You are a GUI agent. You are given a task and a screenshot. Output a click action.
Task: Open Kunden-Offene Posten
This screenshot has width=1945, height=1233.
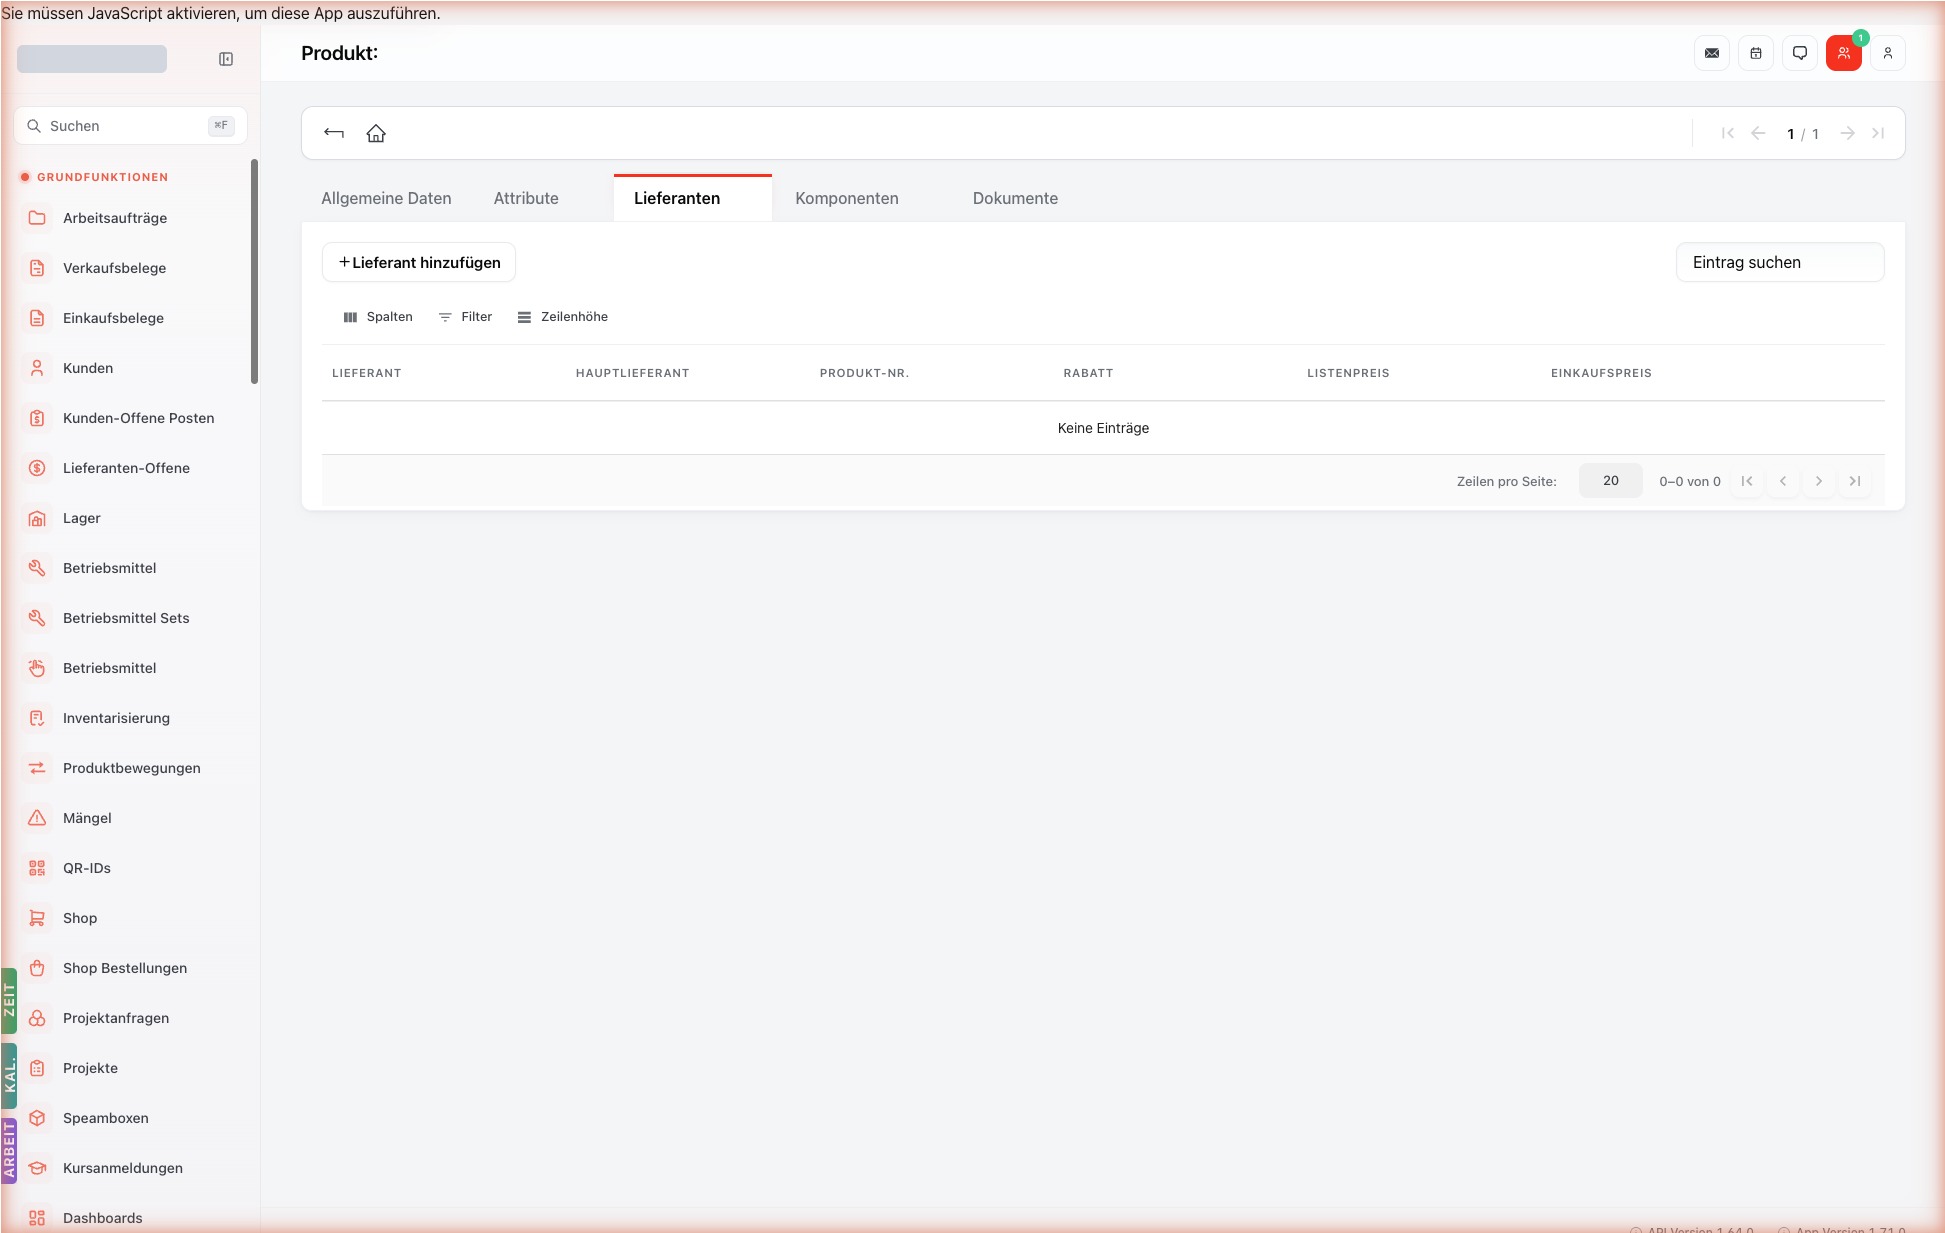click(130, 418)
